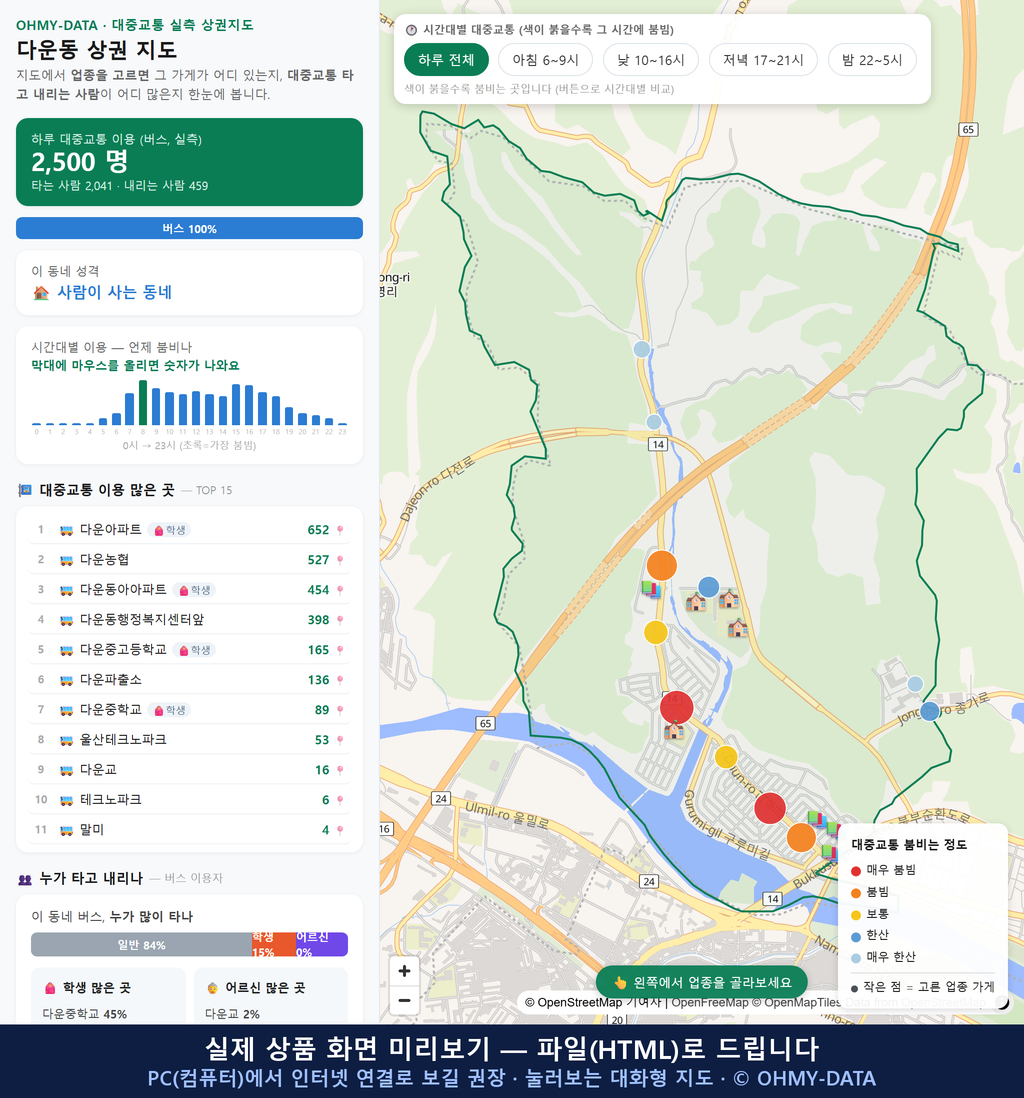Click the bus icon for 다운중고등학교
The width and height of the screenshot is (1024, 1098).
[x=67, y=651]
